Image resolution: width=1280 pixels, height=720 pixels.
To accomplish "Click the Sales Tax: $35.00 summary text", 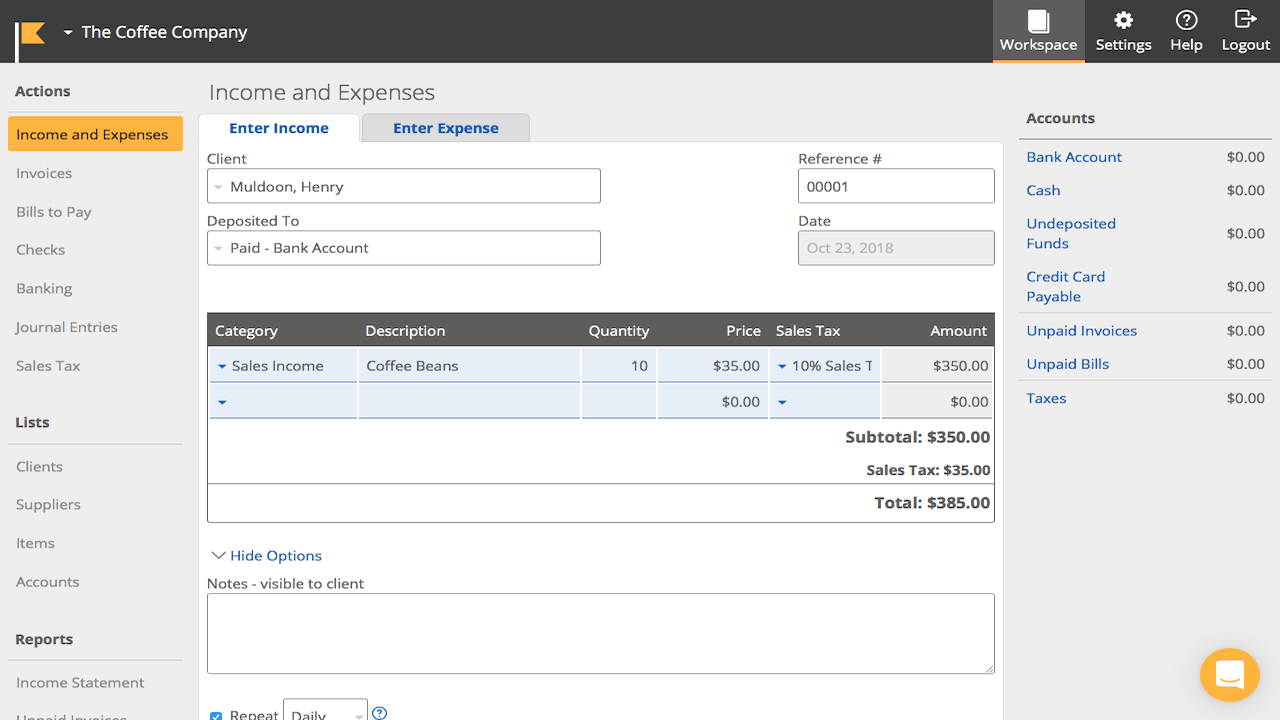I will point(928,470).
